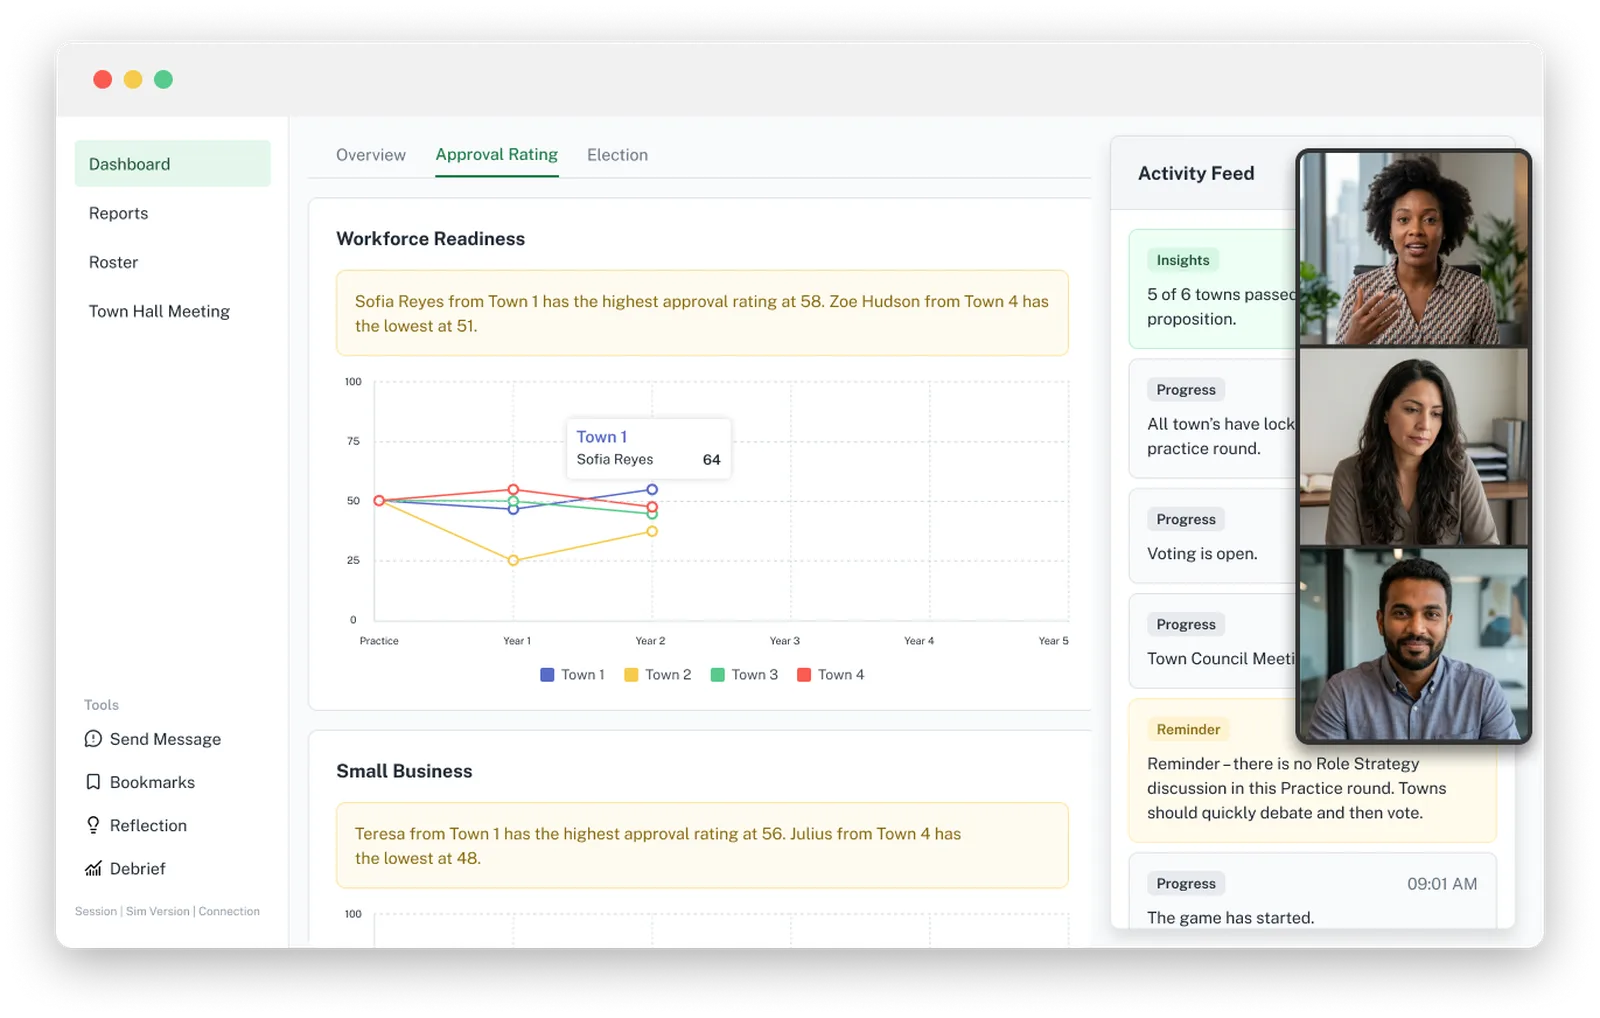This screenshot has width=1600, height=1018.
Task: Click the Activity Feed heading
Action: click(x=1196, y=173)
